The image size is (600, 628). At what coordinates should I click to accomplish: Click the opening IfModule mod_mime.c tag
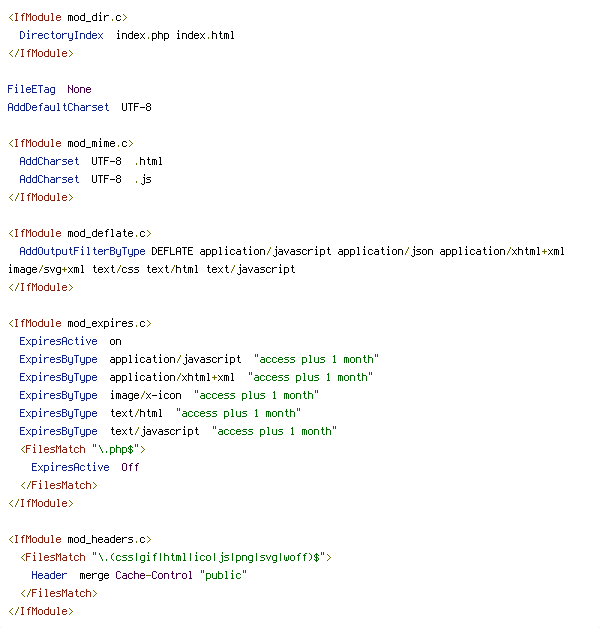pos(70,143)
